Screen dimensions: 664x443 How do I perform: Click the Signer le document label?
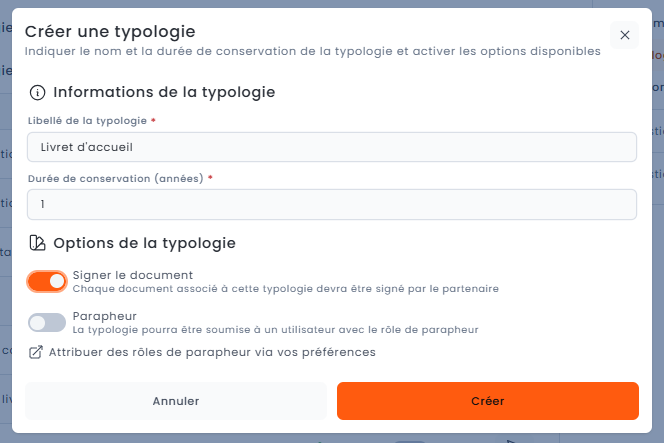[x=133, y=274]
